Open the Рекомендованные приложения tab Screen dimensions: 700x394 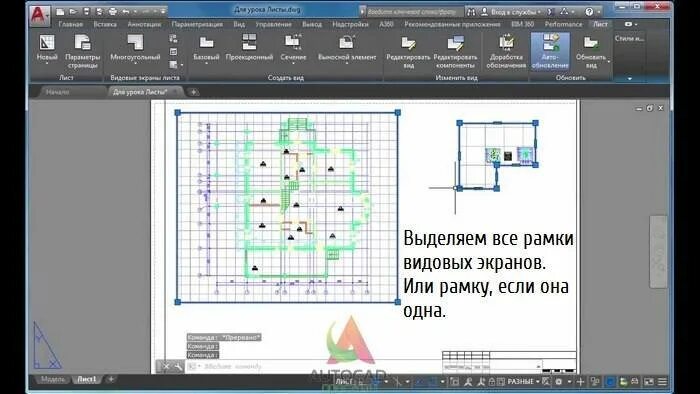point(452,24)
